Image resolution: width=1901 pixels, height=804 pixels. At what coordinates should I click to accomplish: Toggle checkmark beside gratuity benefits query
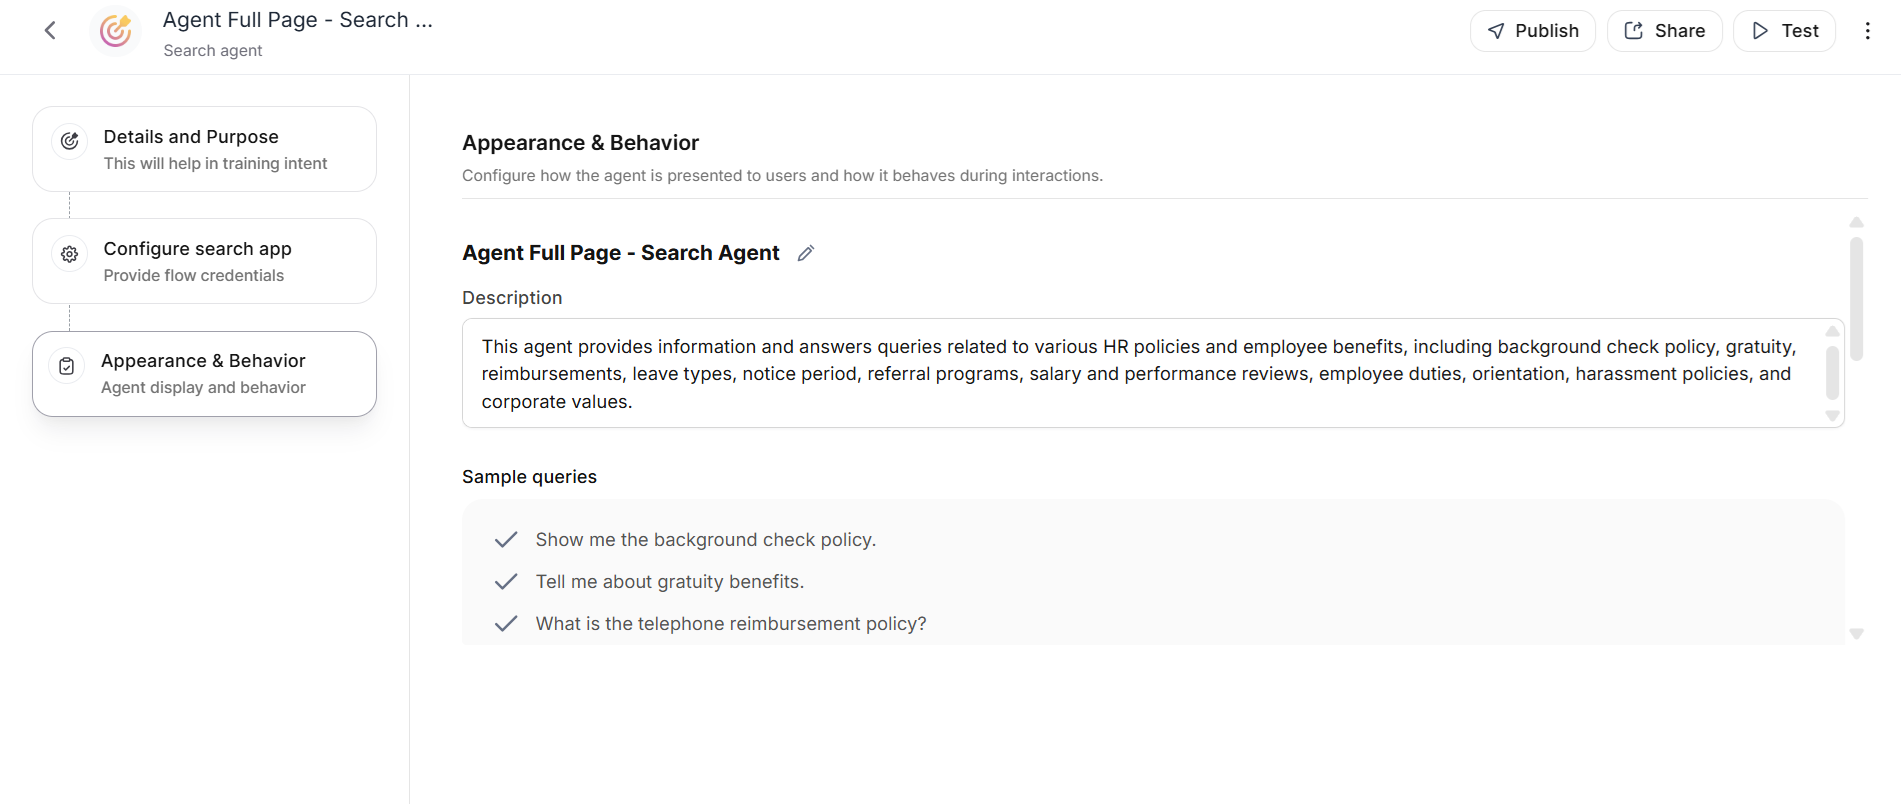pos(506,582)
